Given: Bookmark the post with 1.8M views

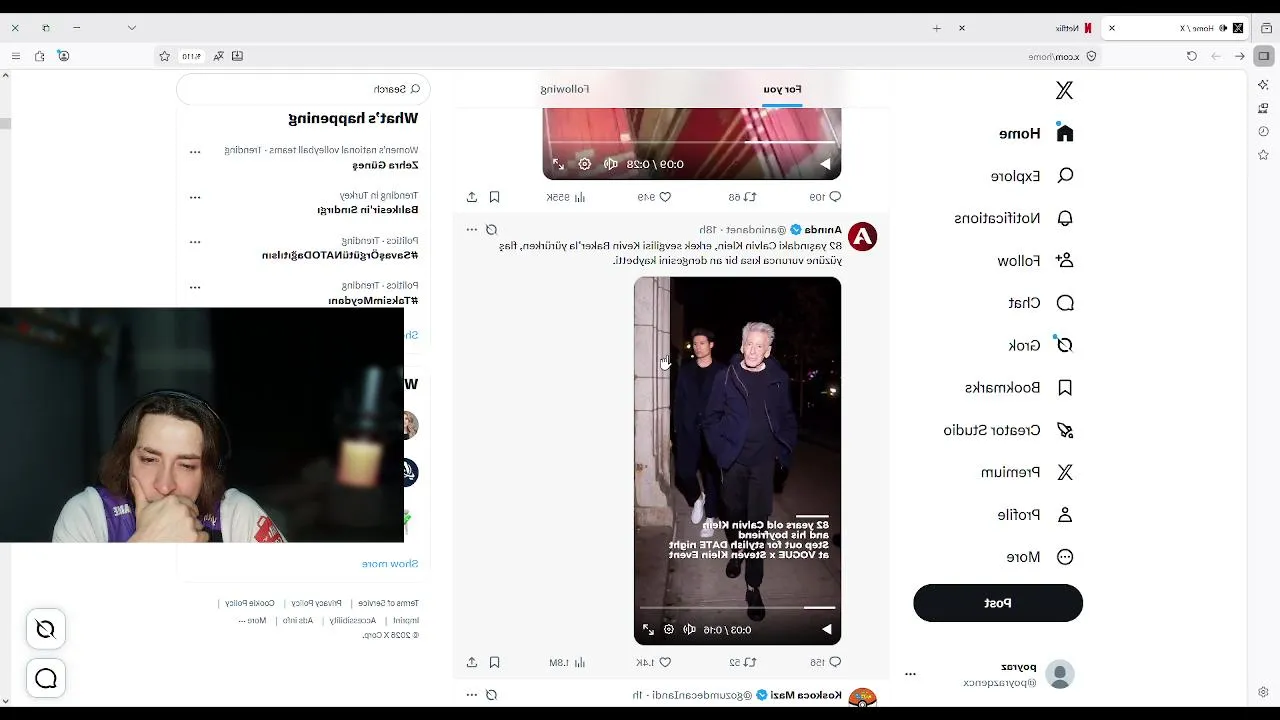Looking at the screenshot, I should point(494,662).
